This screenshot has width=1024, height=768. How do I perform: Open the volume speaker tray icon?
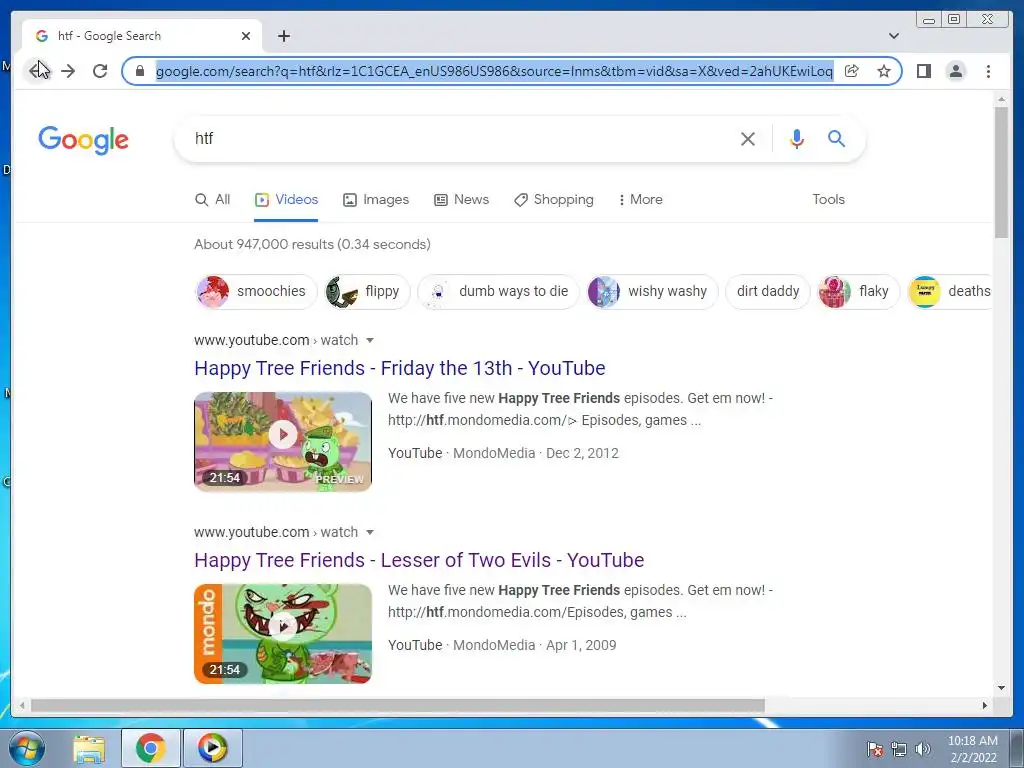point(923,749)
